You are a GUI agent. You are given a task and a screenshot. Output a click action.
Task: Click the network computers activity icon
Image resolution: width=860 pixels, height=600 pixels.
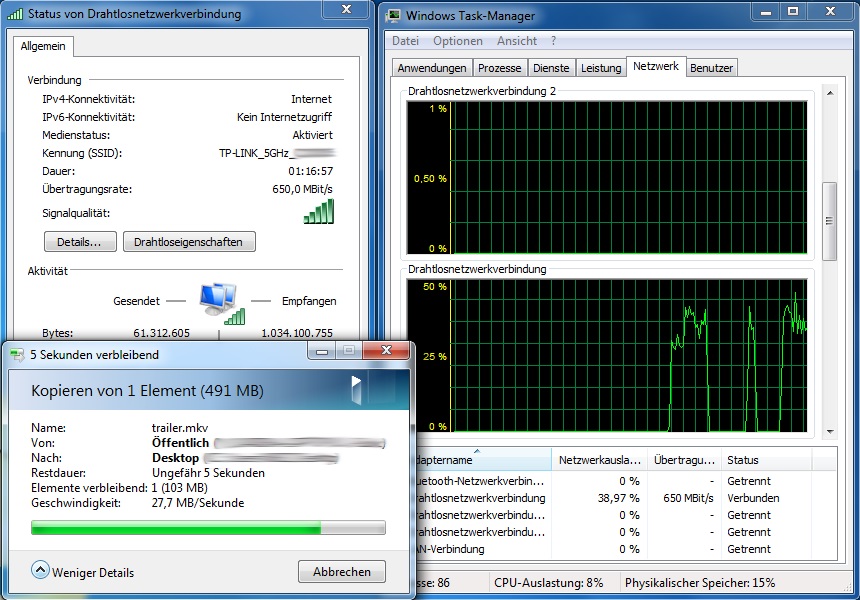222,303
